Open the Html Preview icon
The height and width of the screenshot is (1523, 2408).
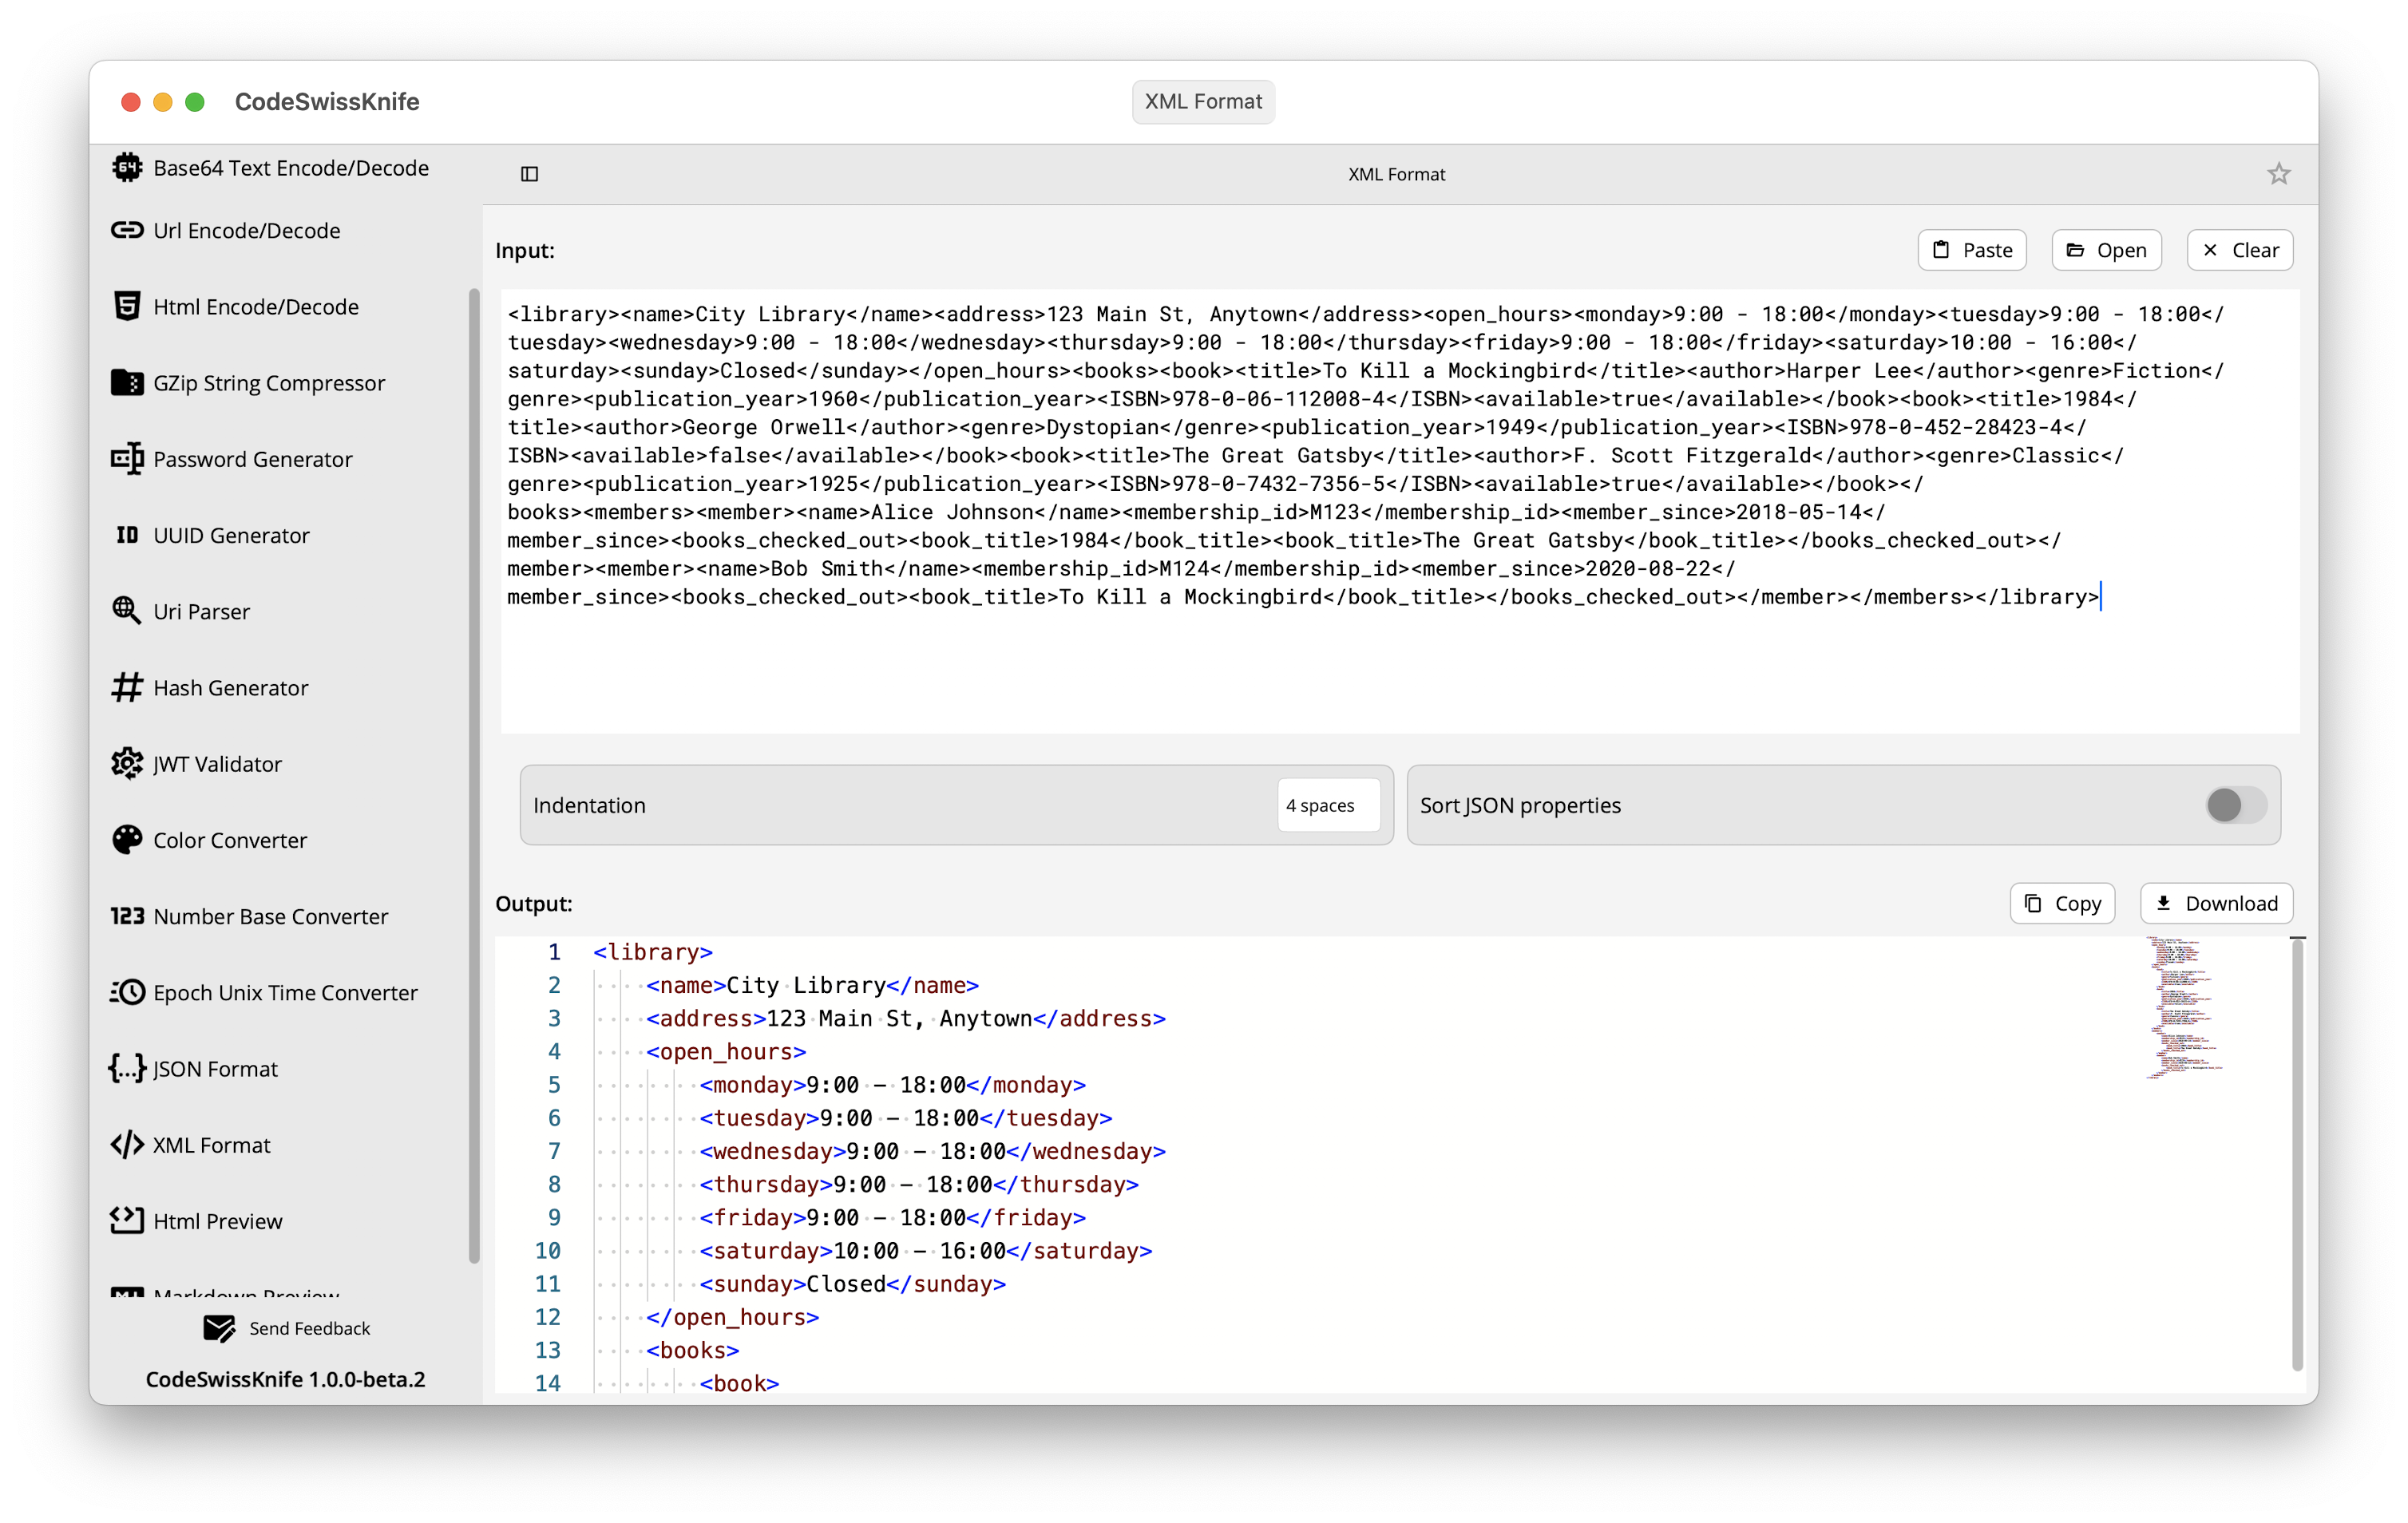[127, 1221]
